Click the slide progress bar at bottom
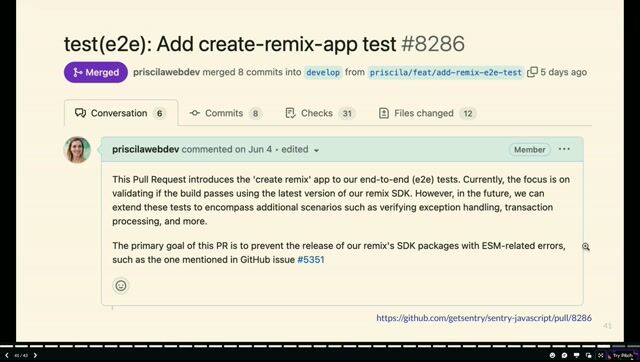 point(320,346)
